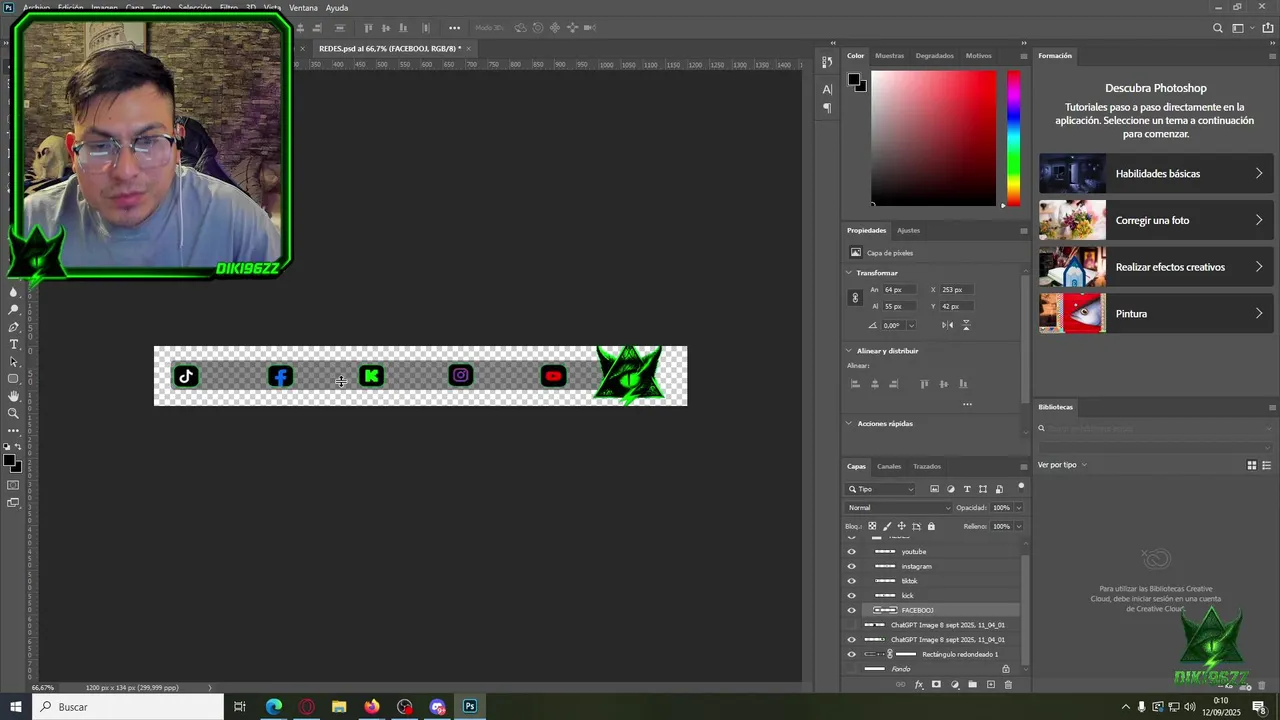Toggle Quick Mask mode

tap(13, 485)
